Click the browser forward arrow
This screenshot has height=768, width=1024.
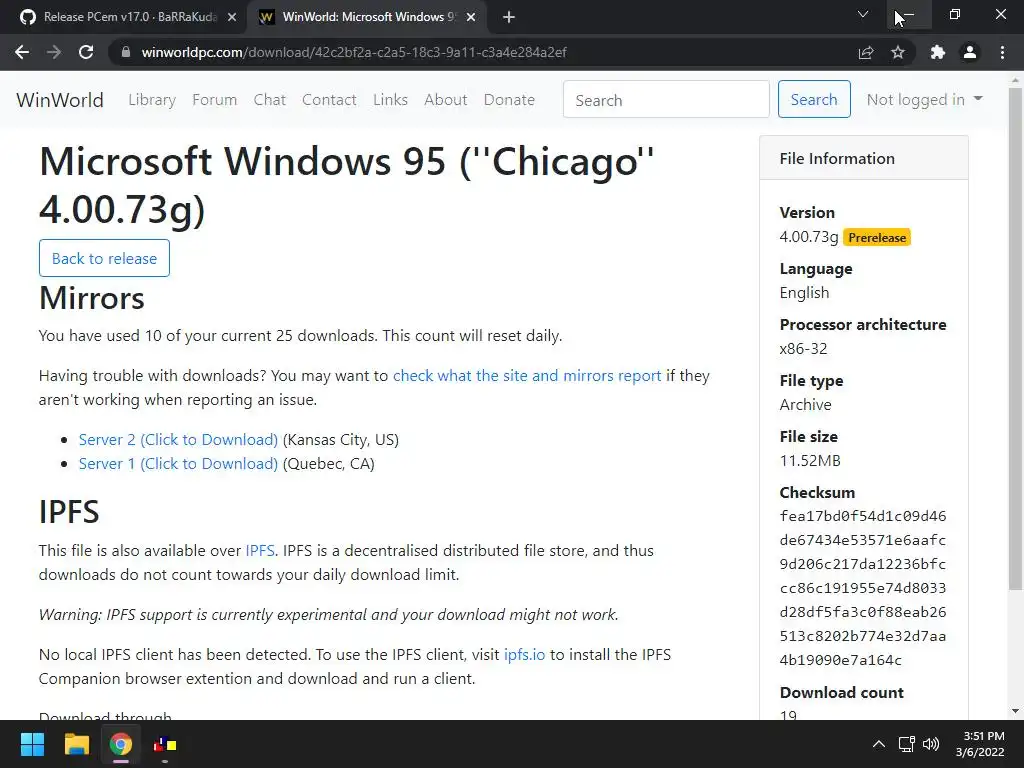(x=54, y=52)
